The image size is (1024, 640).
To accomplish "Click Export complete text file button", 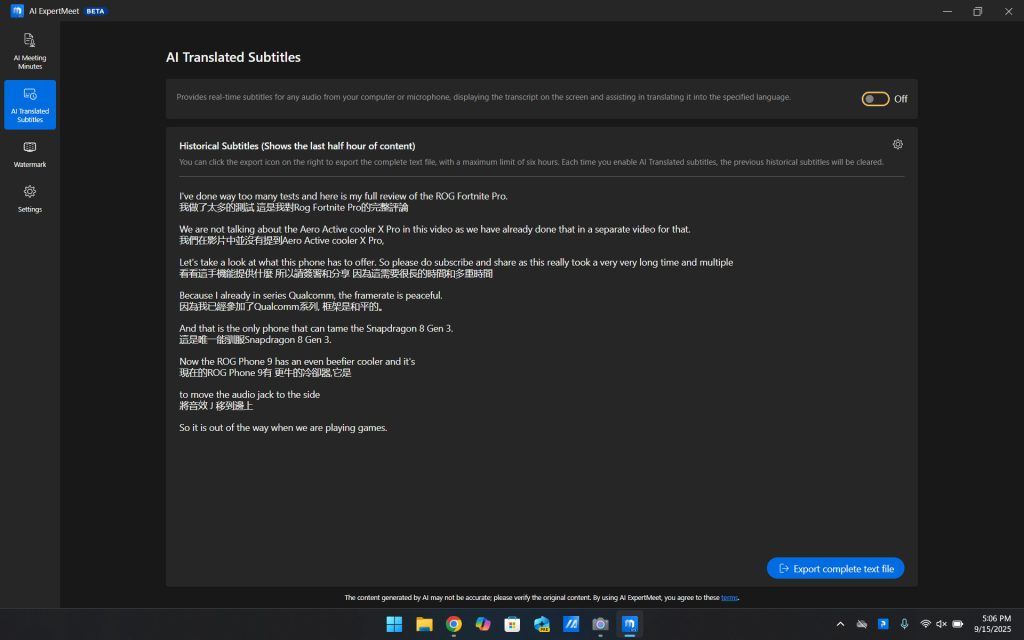I will coord(835,568).
